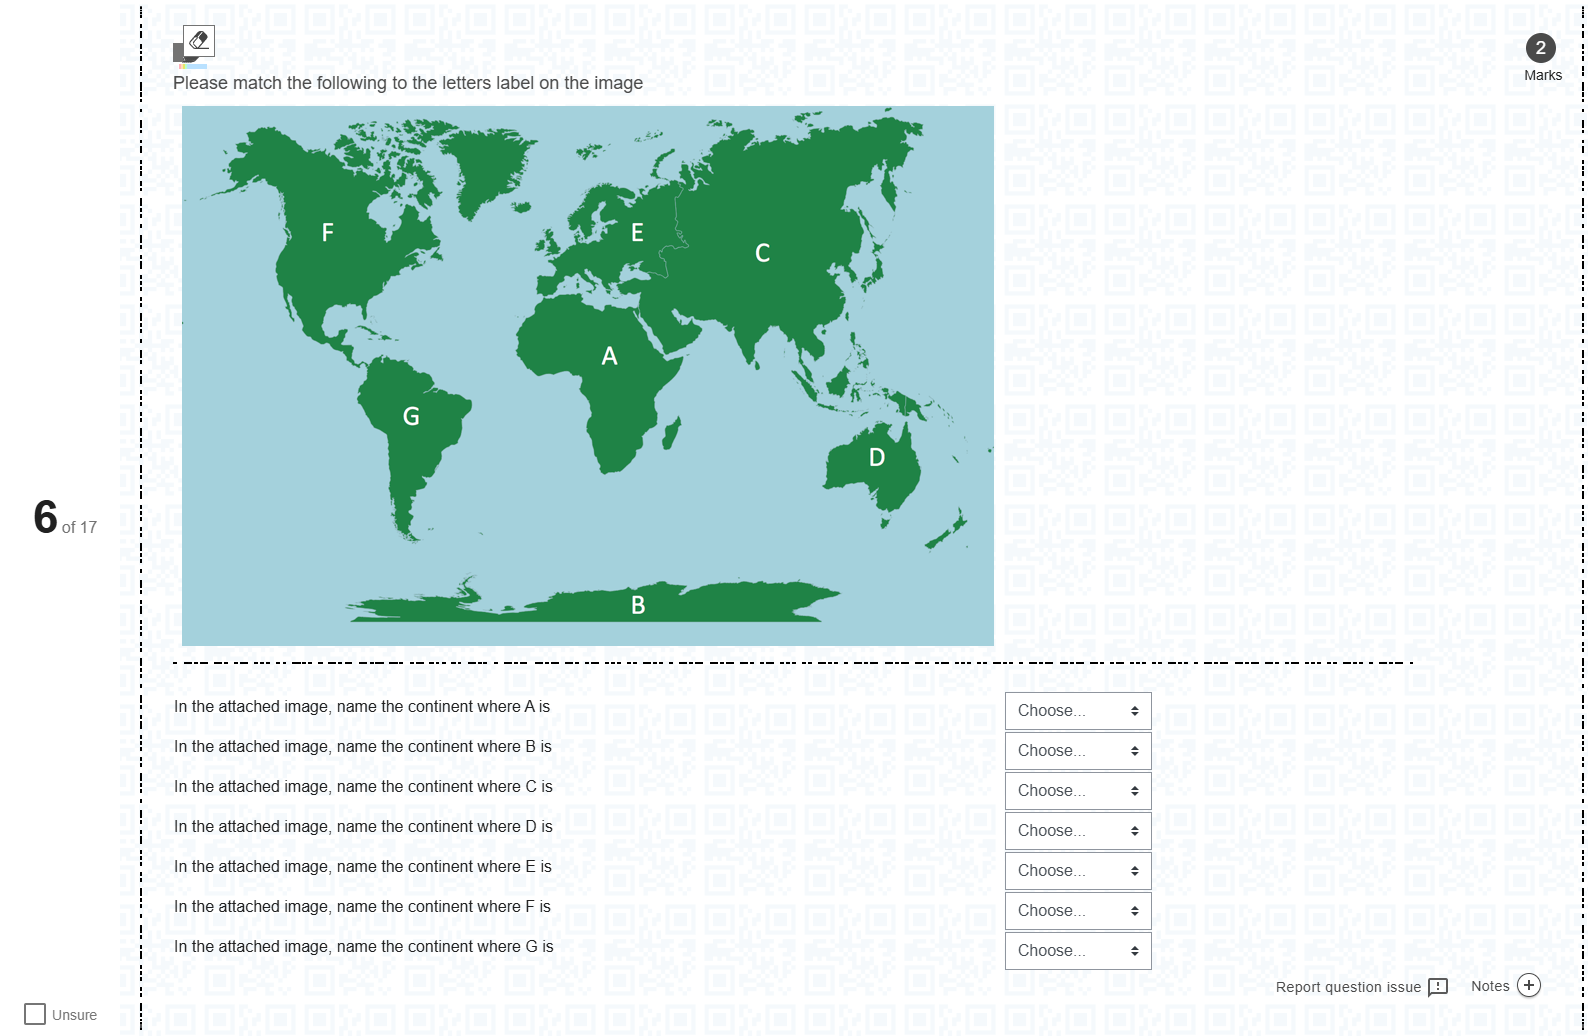1588x1036 pixels.
Task: Click the question number 6 of 17
Action: pyautogui.click(x=65, y=518)
